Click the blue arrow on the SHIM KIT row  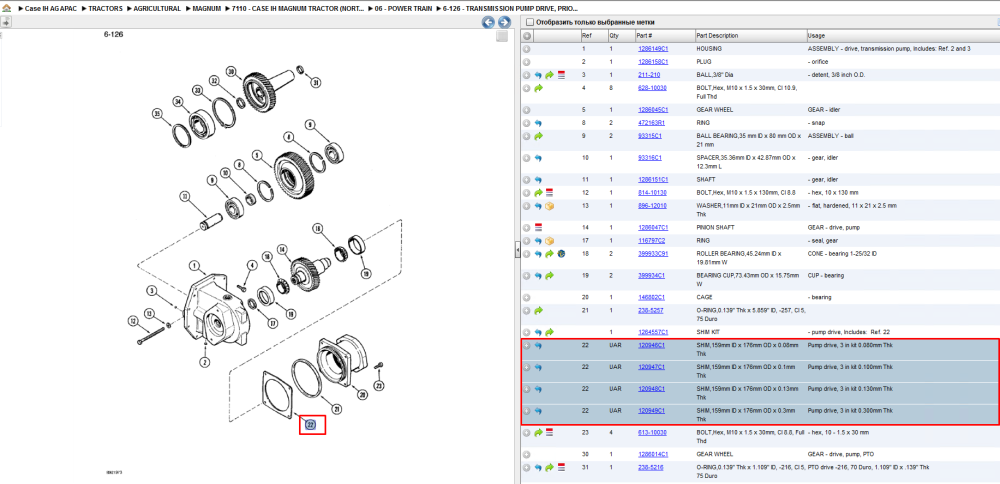[538, 332]
